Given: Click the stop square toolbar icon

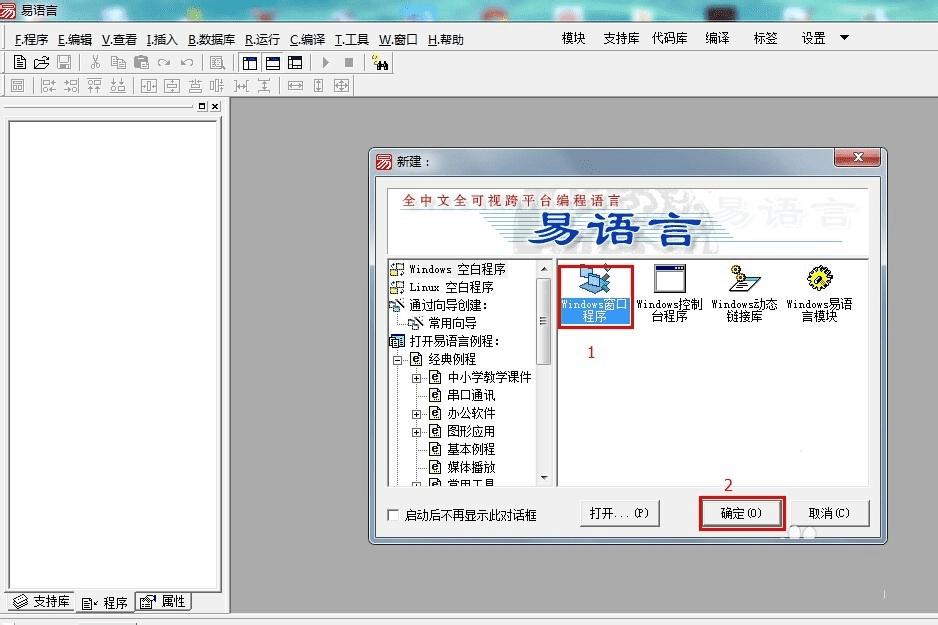Looking at the screenshot, I should pyautogui.click(x=349, y=62).
